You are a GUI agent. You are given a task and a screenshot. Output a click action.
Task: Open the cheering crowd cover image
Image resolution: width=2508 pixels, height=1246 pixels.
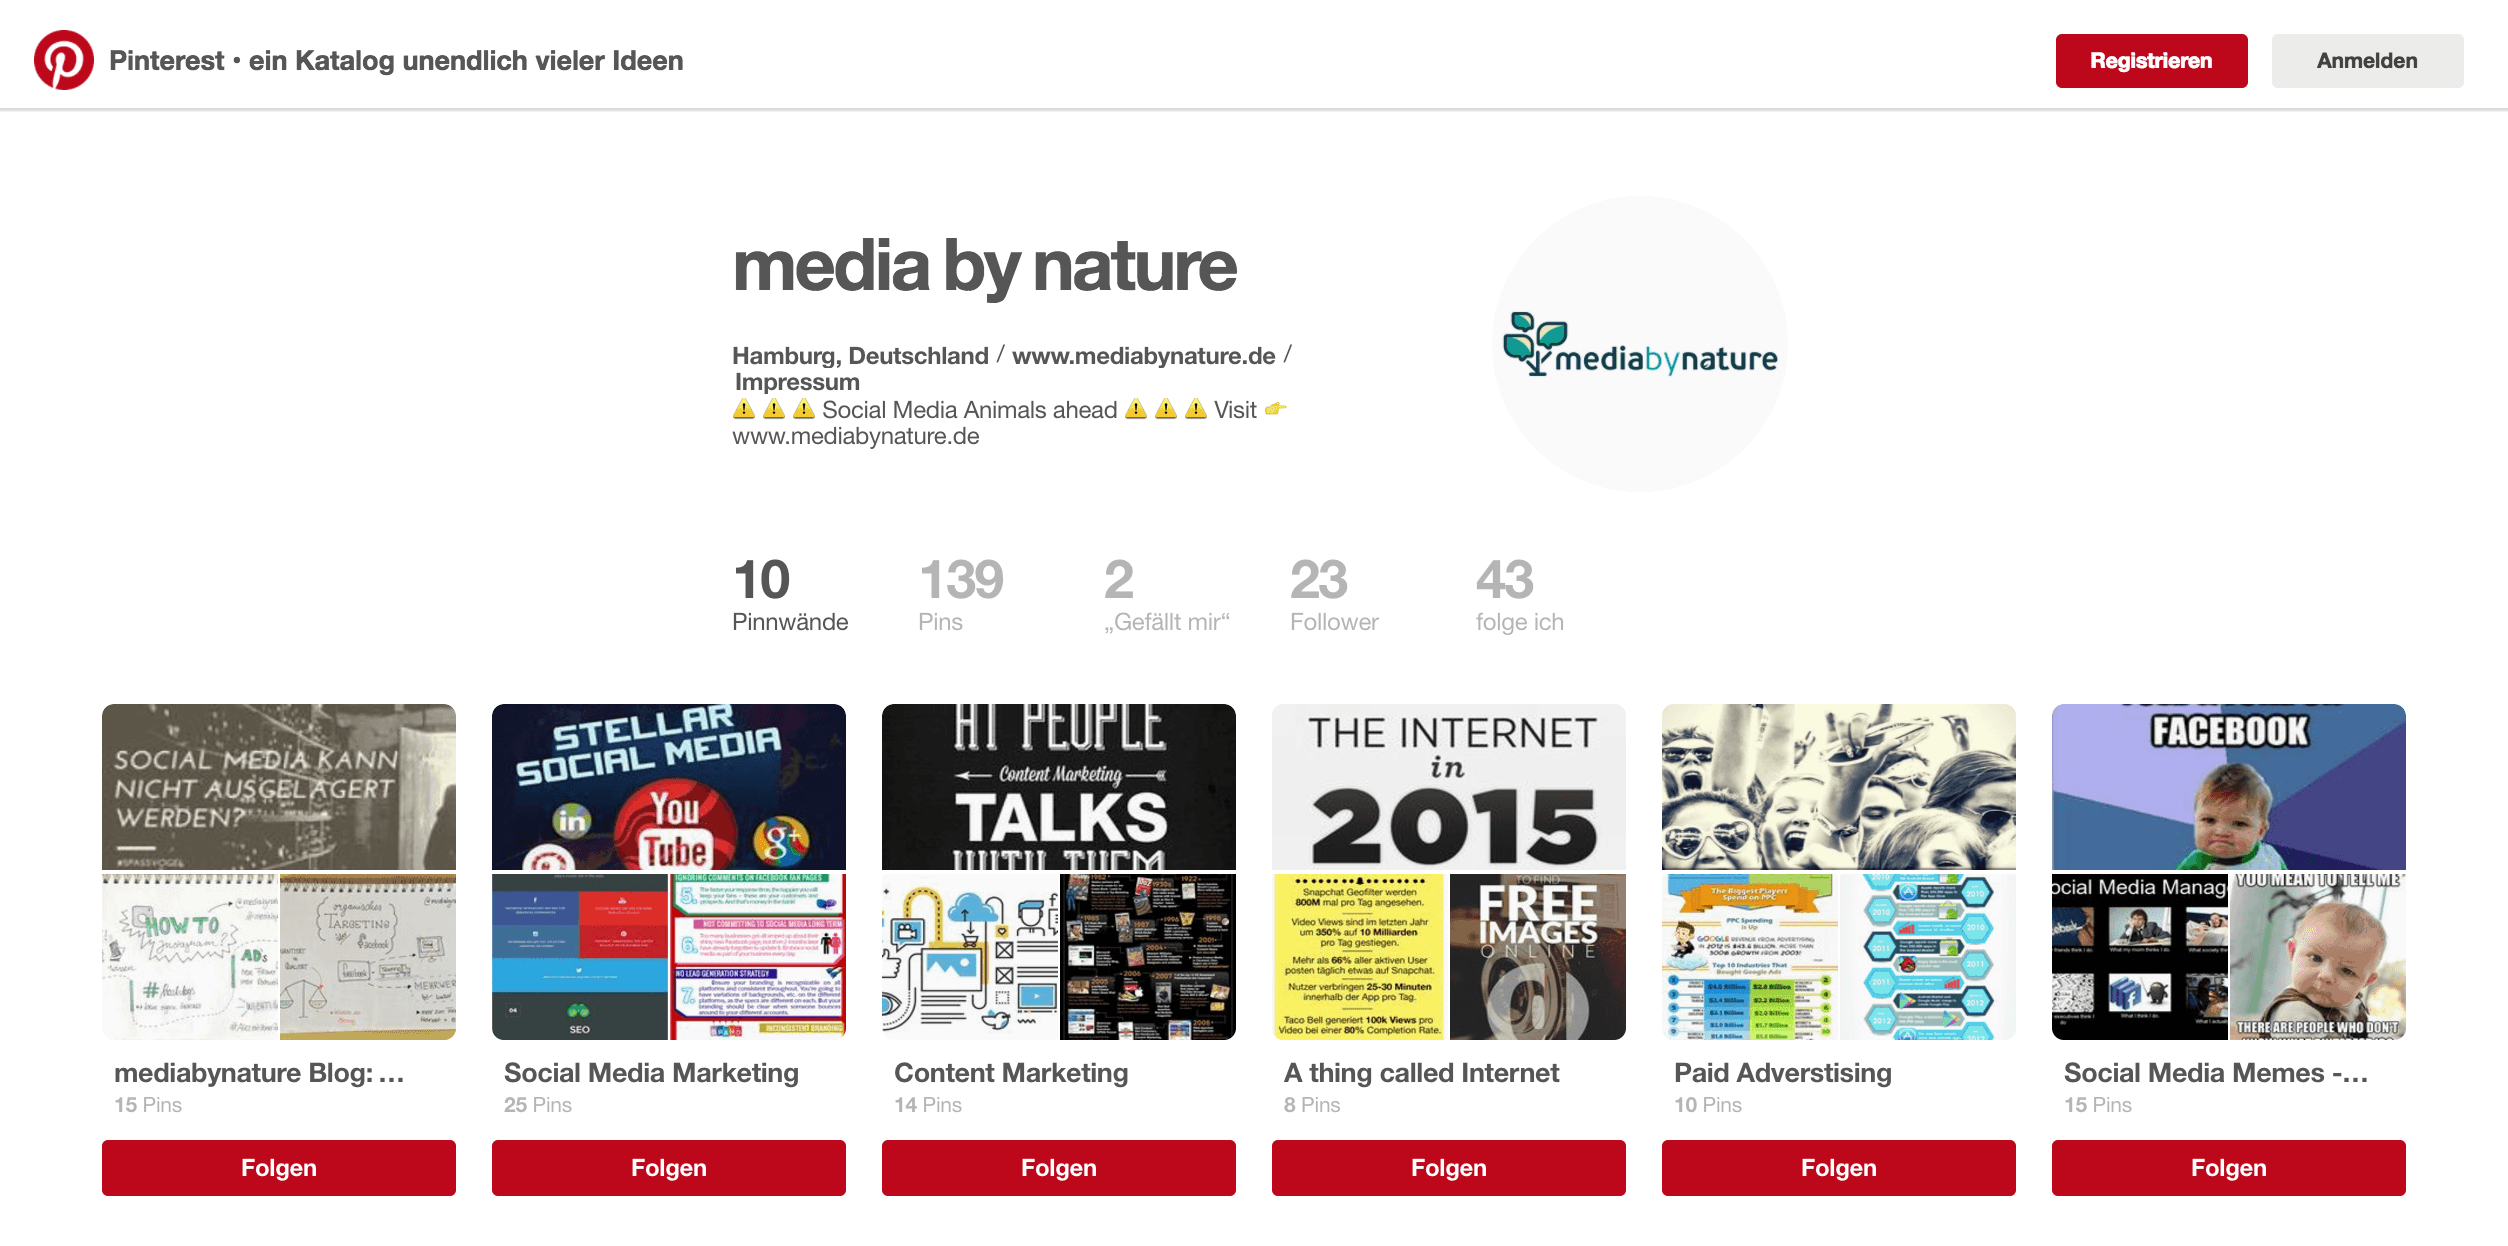coord(1839,787)
